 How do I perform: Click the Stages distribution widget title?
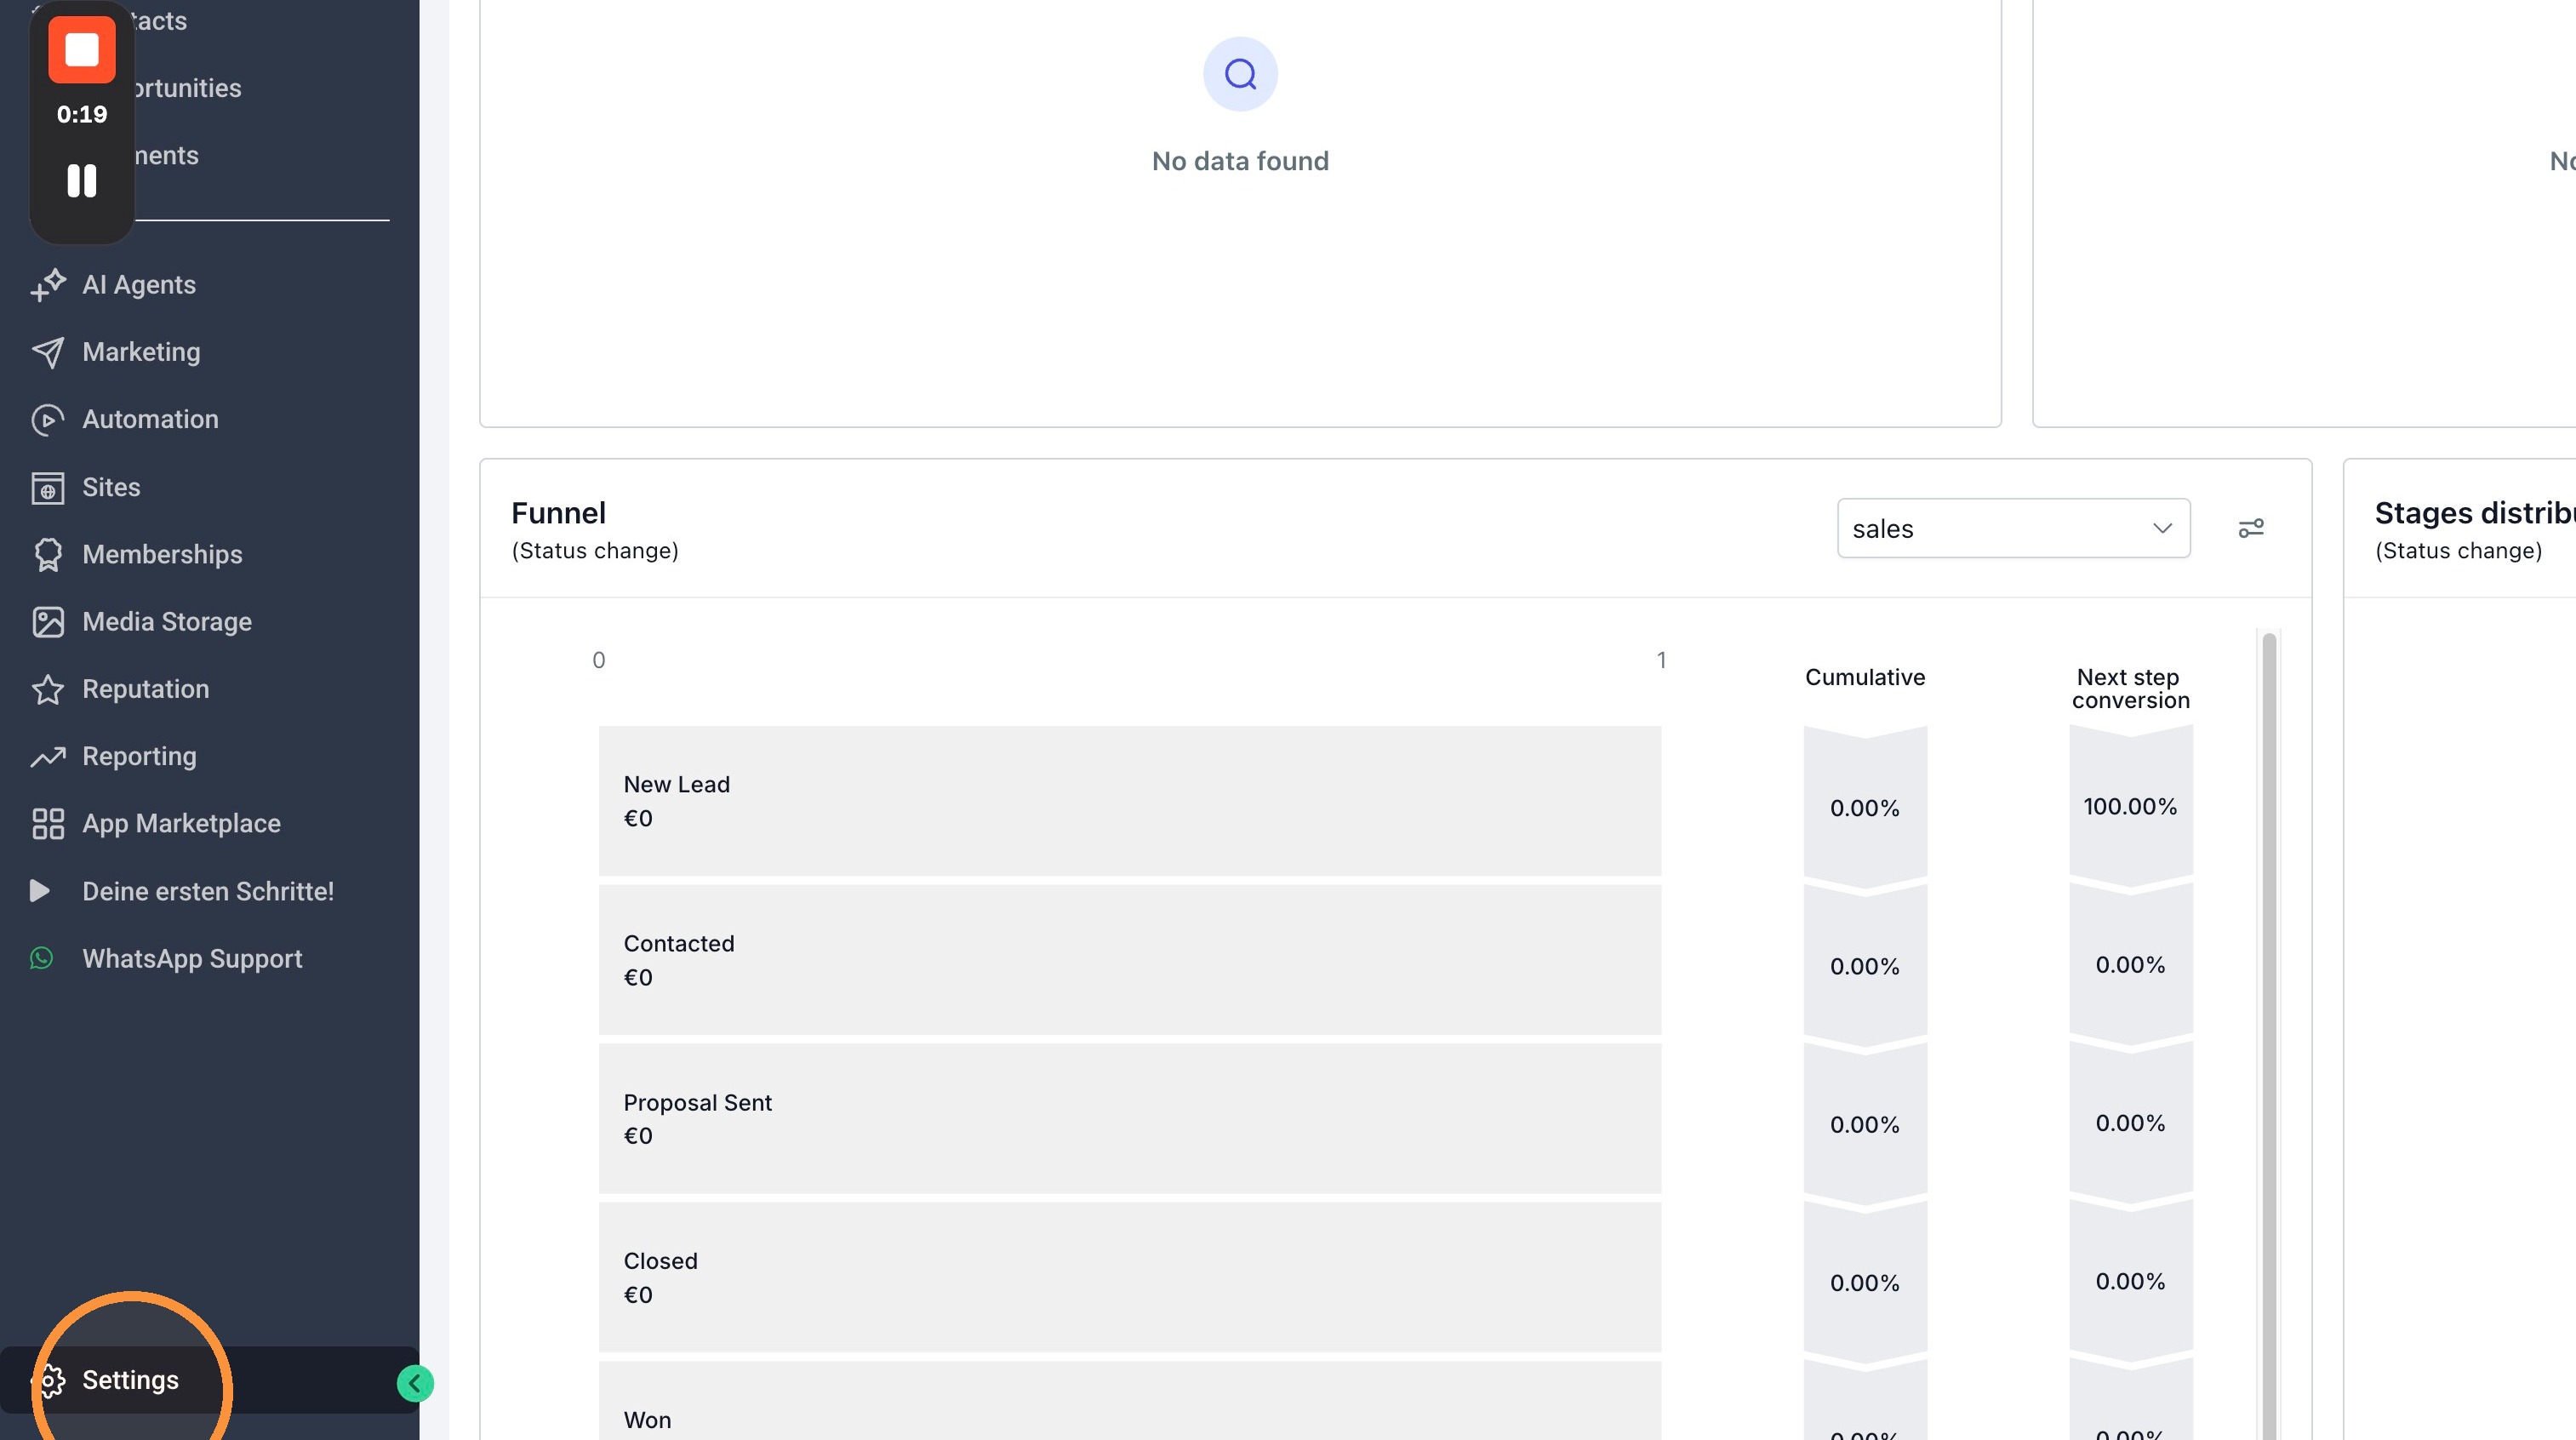(2474, 513)
